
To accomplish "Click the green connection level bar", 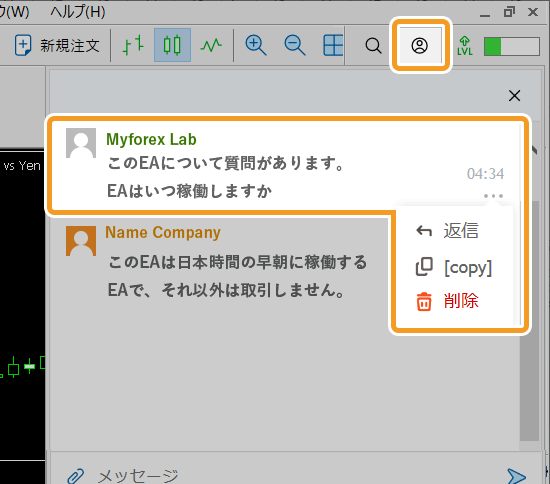I will pos(512,46).
